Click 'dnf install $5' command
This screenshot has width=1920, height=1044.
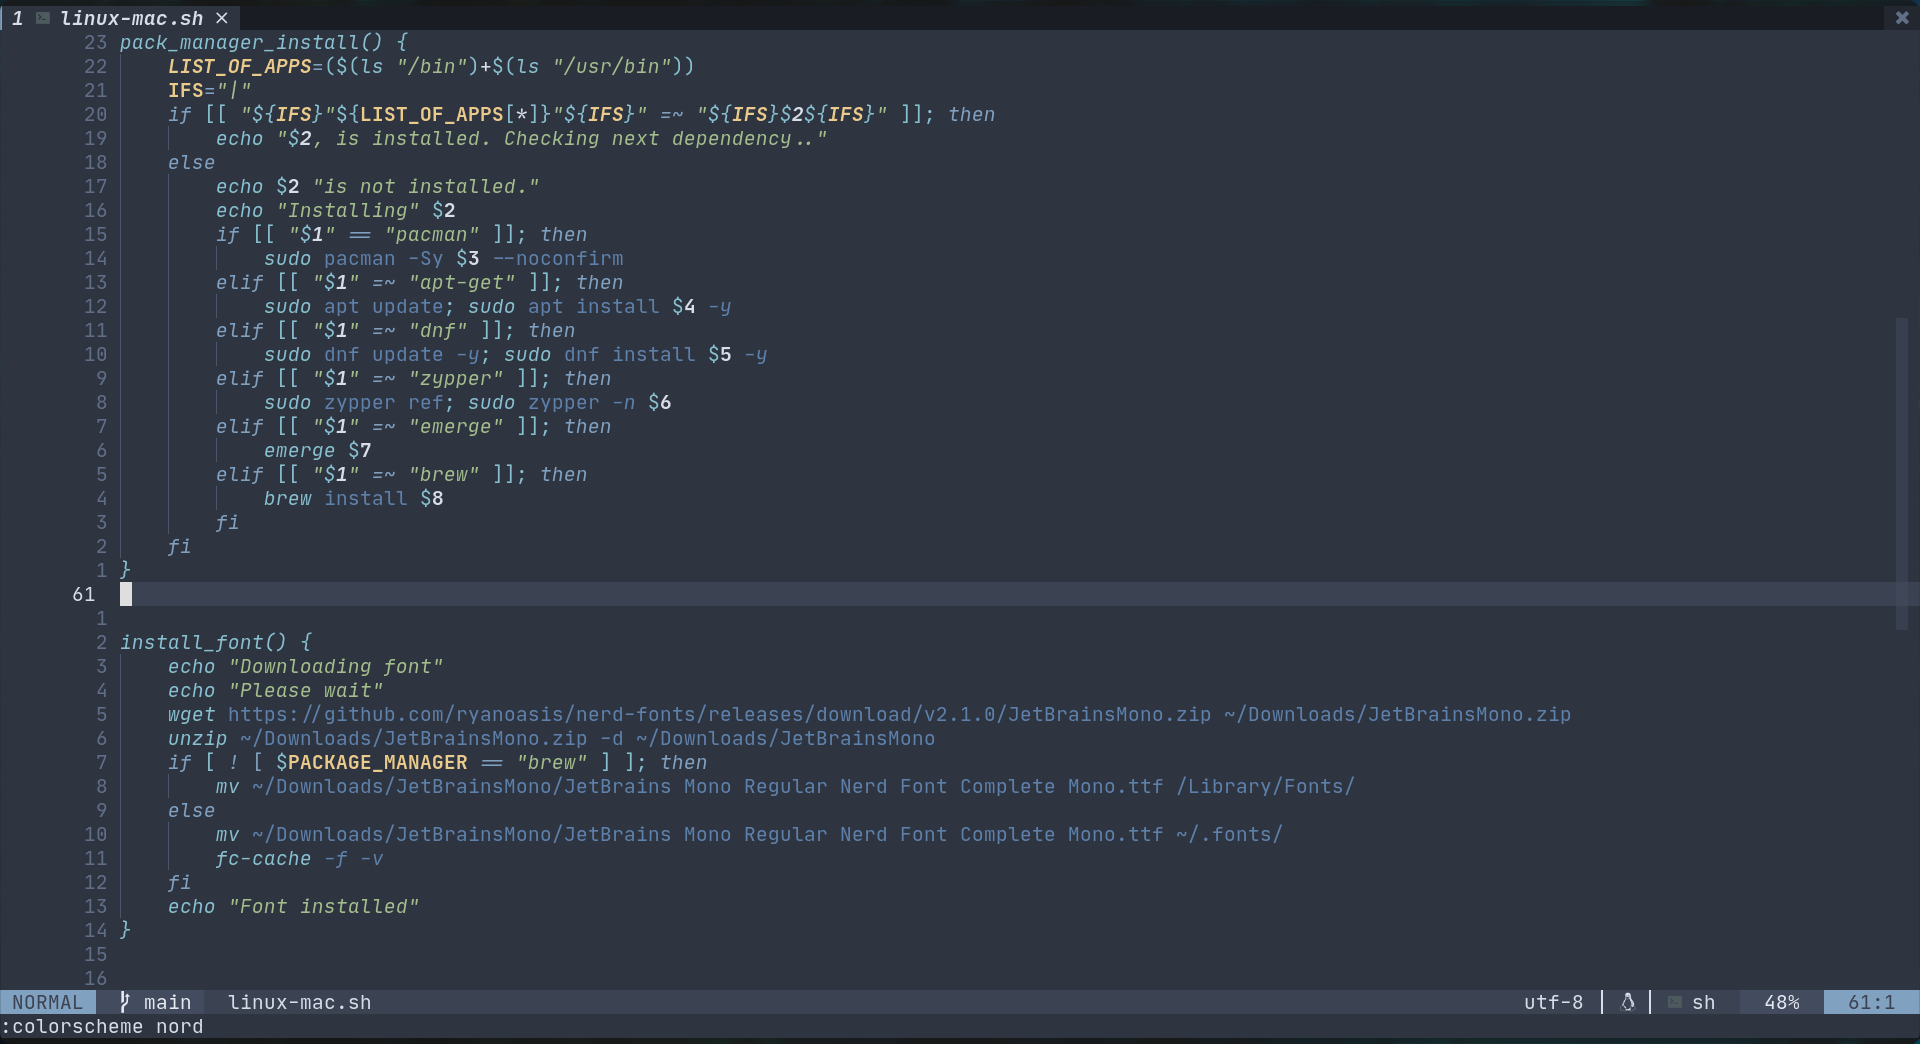pyautogui.click(x=648, y=354)
